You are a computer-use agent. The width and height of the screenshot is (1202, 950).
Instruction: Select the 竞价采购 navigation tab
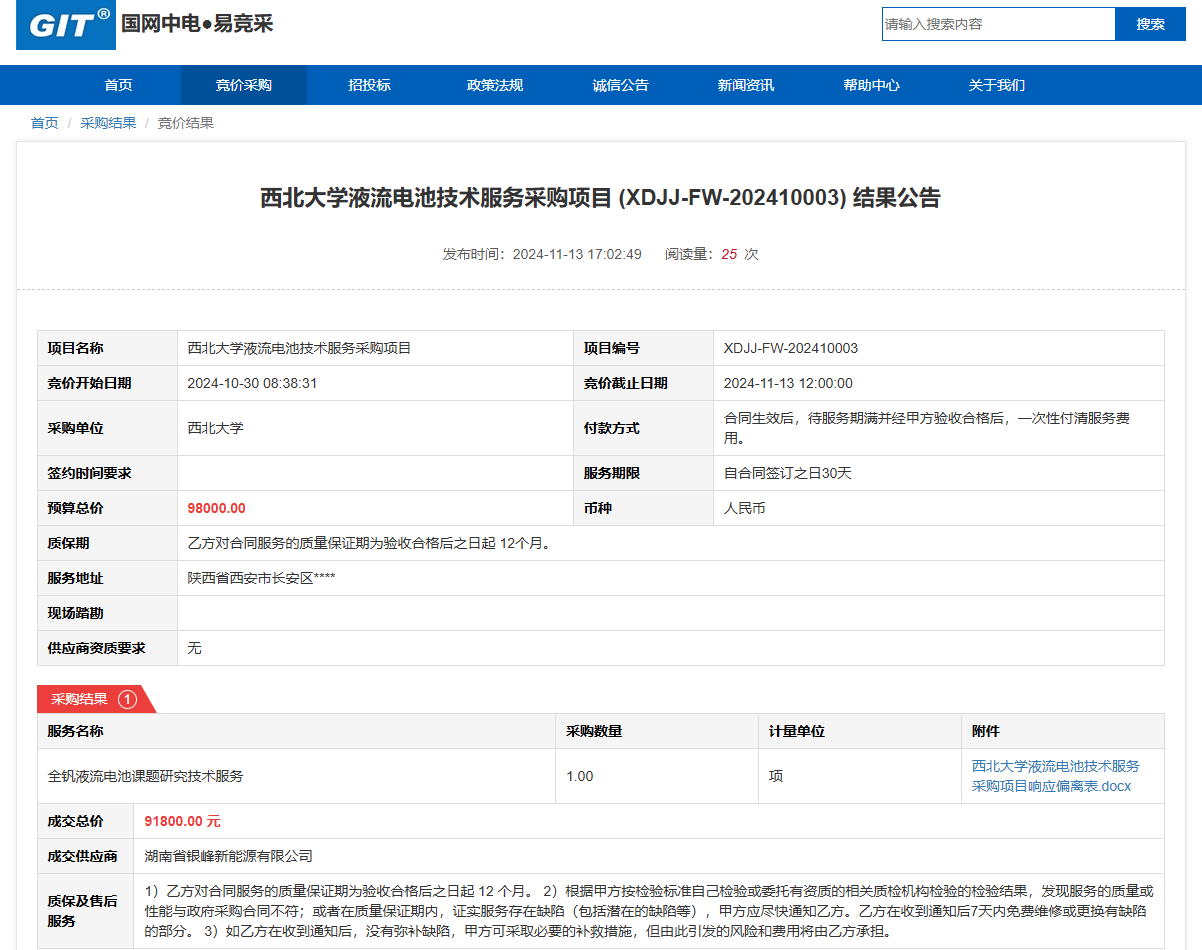tap(243, 85)
